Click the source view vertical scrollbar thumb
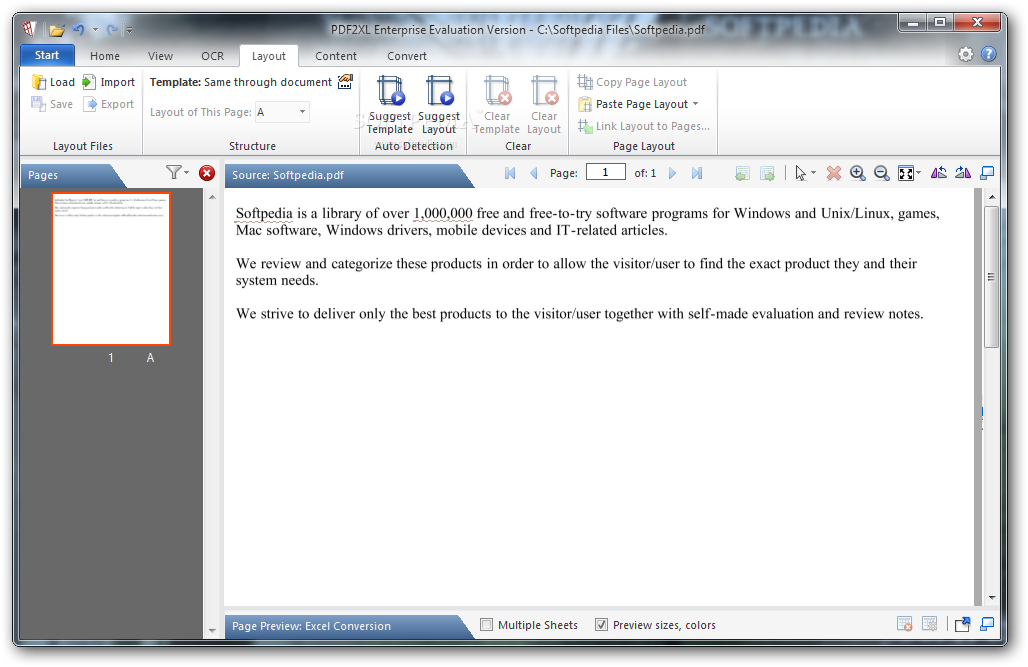Screen dimensions: 1028x667 [991, 276]
